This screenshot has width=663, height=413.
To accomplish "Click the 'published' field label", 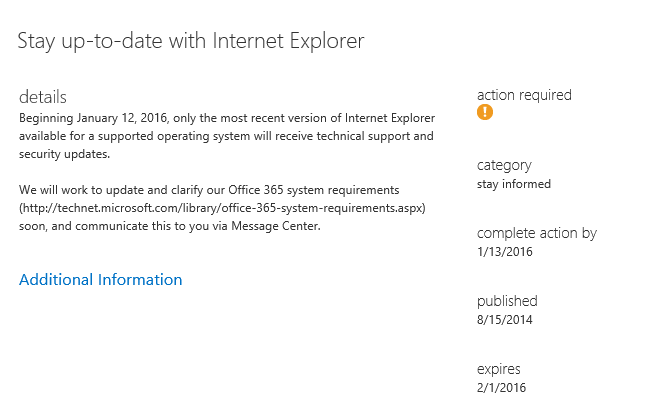I will point(507,301).
